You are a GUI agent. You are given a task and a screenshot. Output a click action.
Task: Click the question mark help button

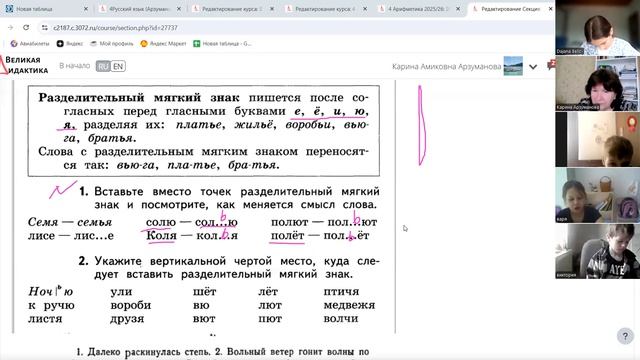(625, 336)
